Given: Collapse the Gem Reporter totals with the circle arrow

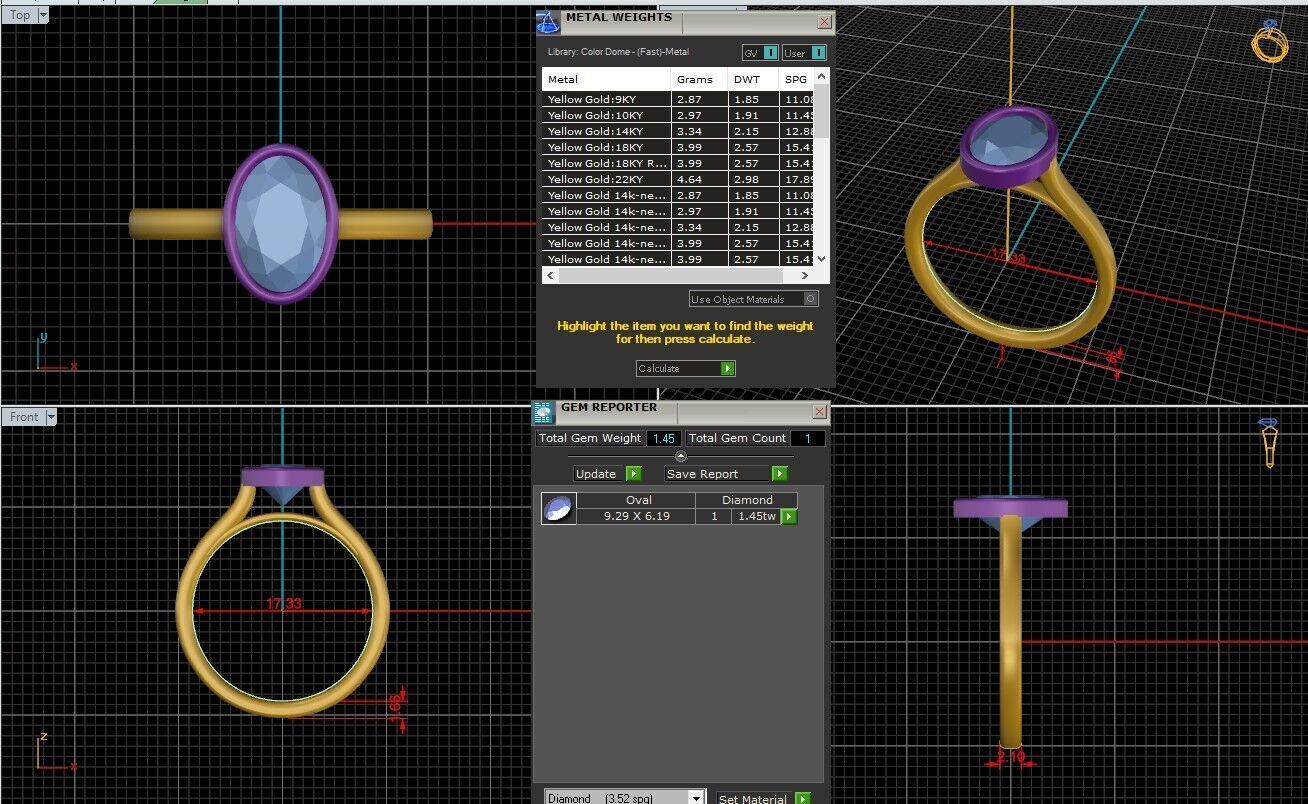Looking at the screenshot, I should (x=681, y=456).
